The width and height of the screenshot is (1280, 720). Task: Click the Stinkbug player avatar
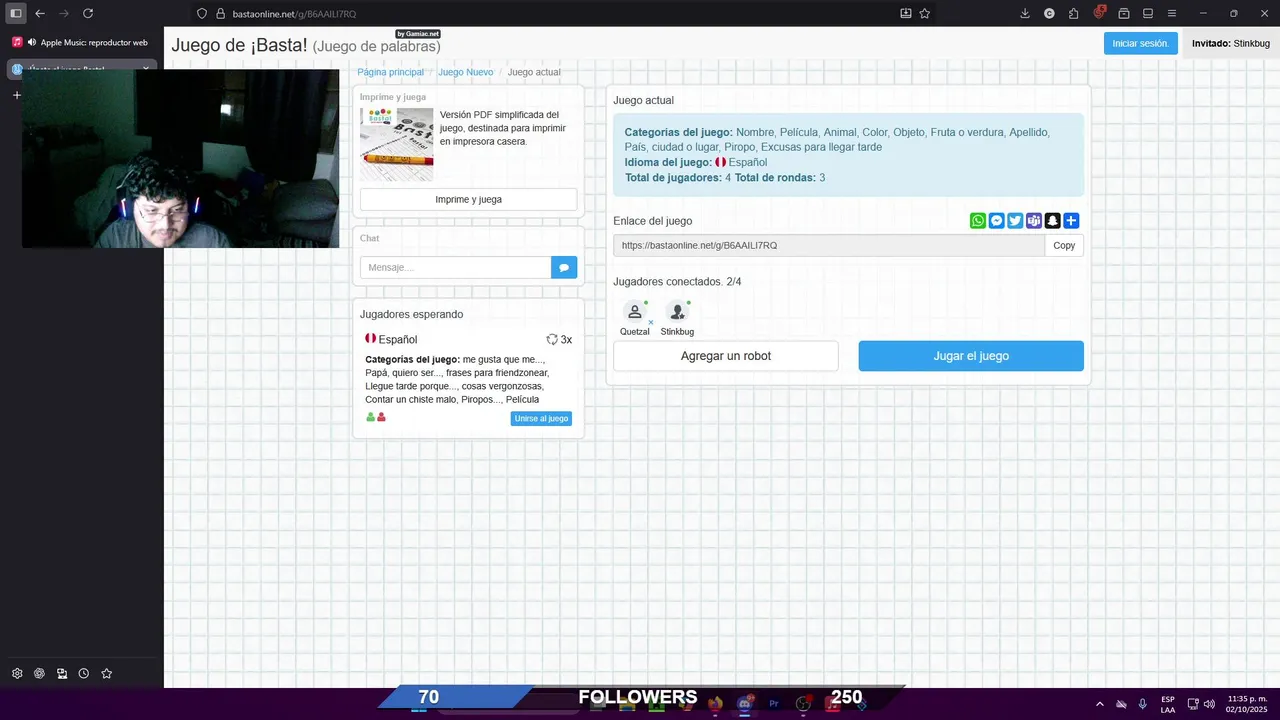pos(677,312)
